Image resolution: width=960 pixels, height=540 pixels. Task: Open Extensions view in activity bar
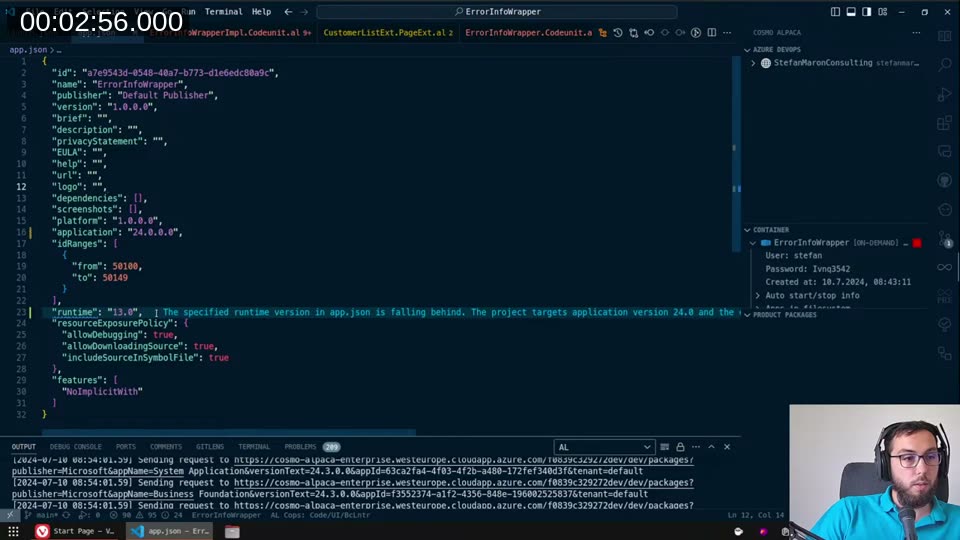coord(945,122)
